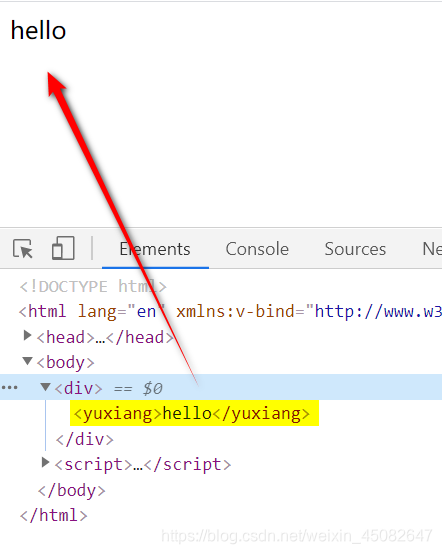Activate the inspect element picker icon
This screenshot has height=554, width=442.
23,249
